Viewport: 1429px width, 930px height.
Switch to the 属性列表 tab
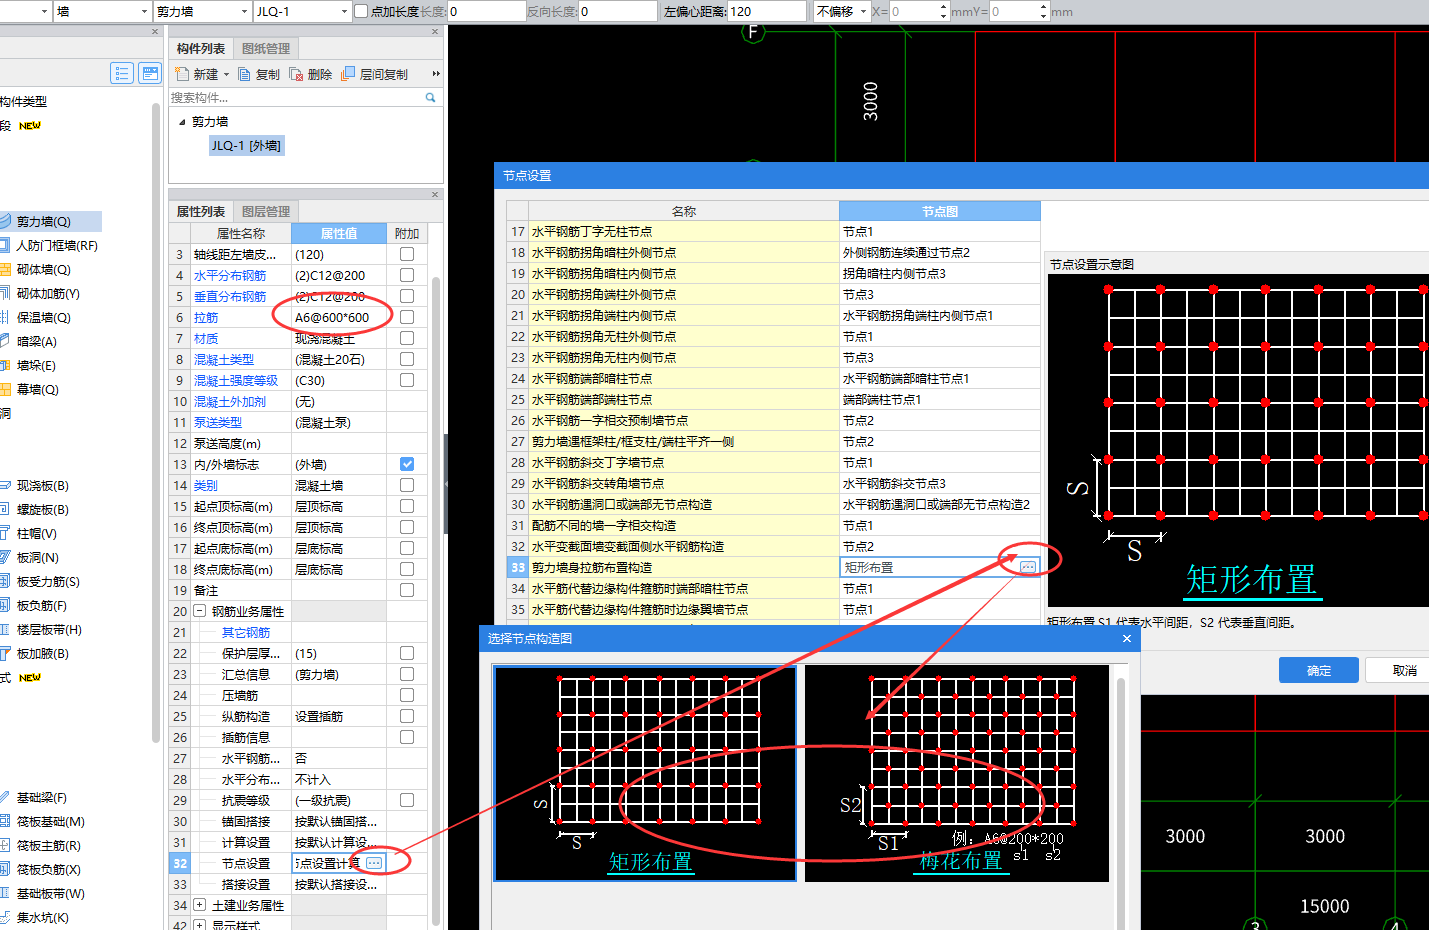tap(201, 211)
